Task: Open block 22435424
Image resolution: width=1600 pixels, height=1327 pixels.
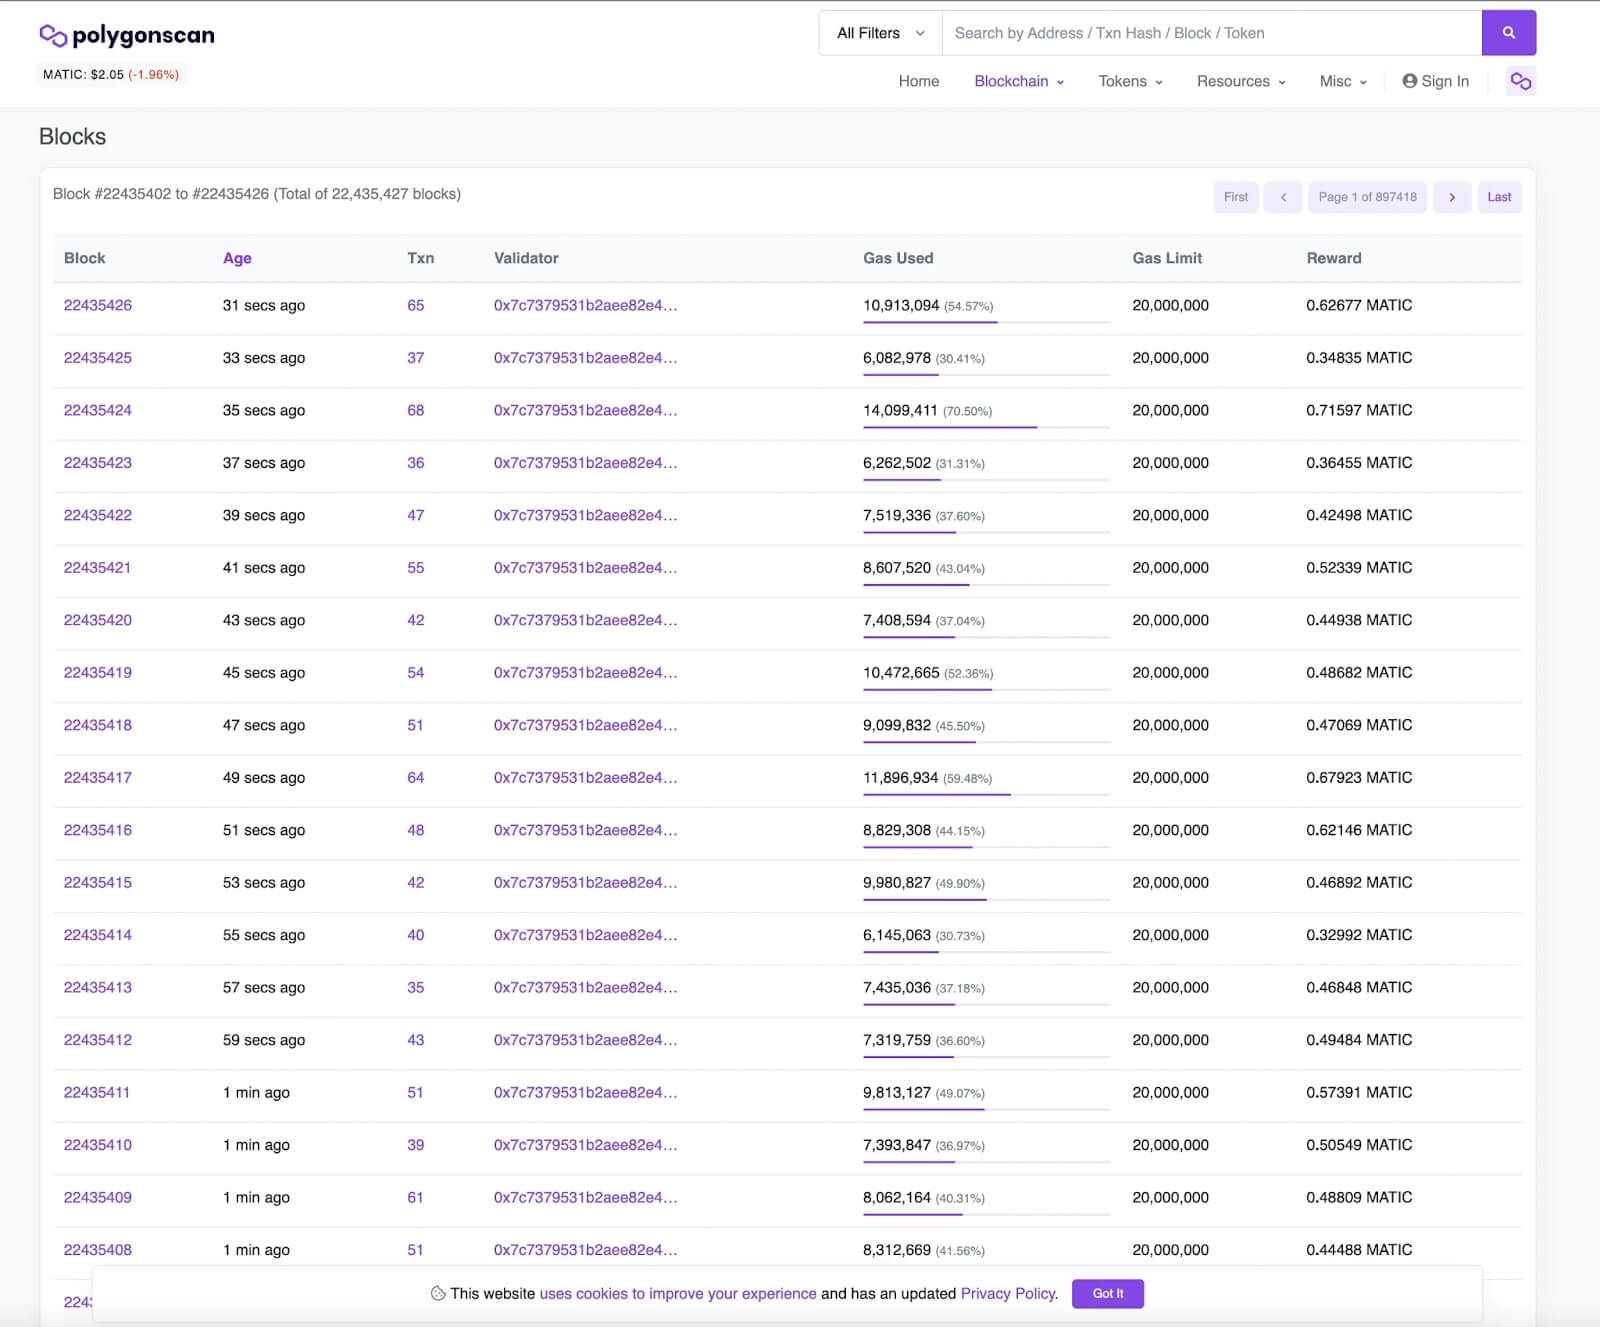Action: tap(98, 410)
